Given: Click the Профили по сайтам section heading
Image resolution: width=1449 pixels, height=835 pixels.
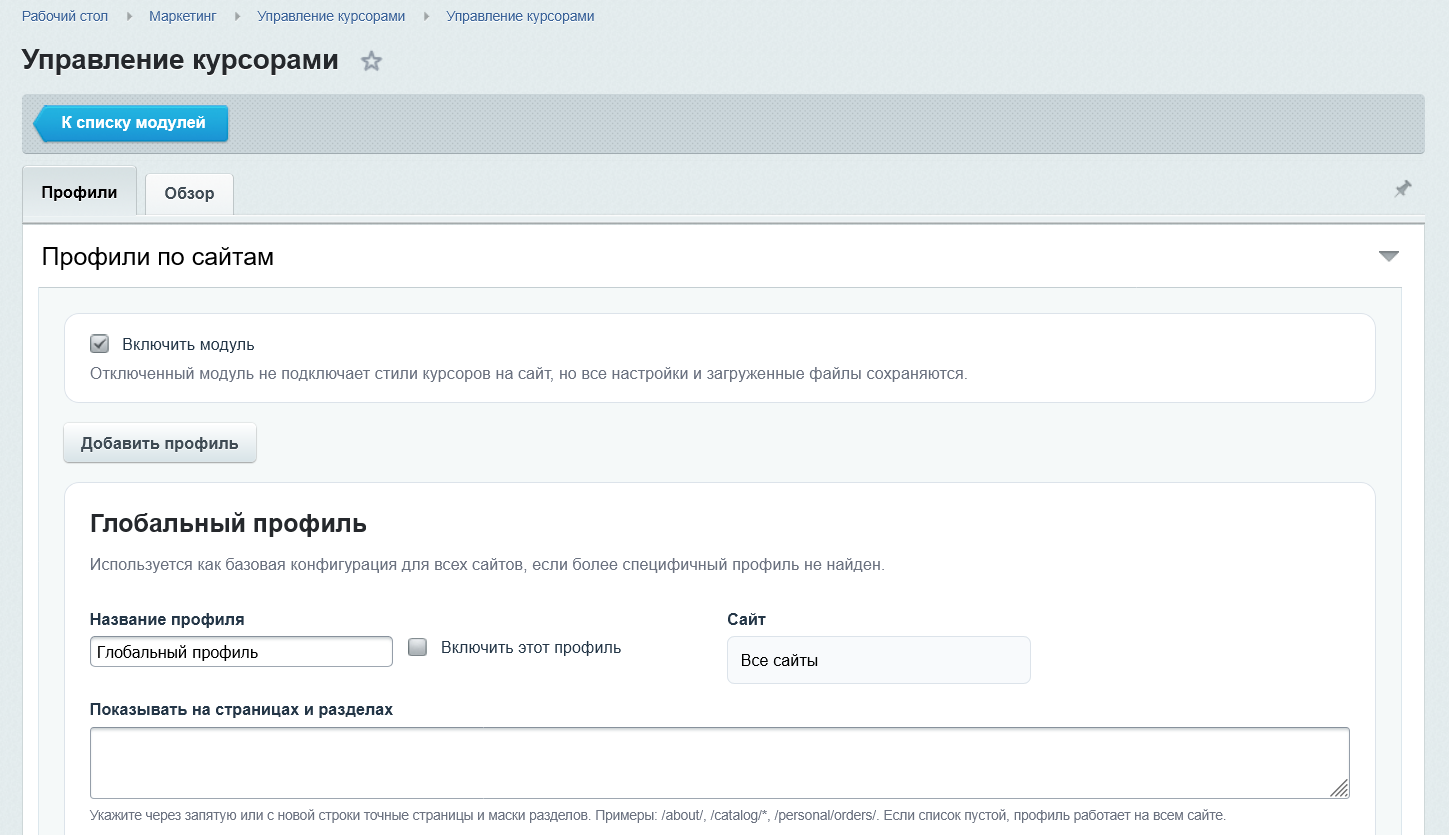Looking at the screenshot, I should point(158,257).
